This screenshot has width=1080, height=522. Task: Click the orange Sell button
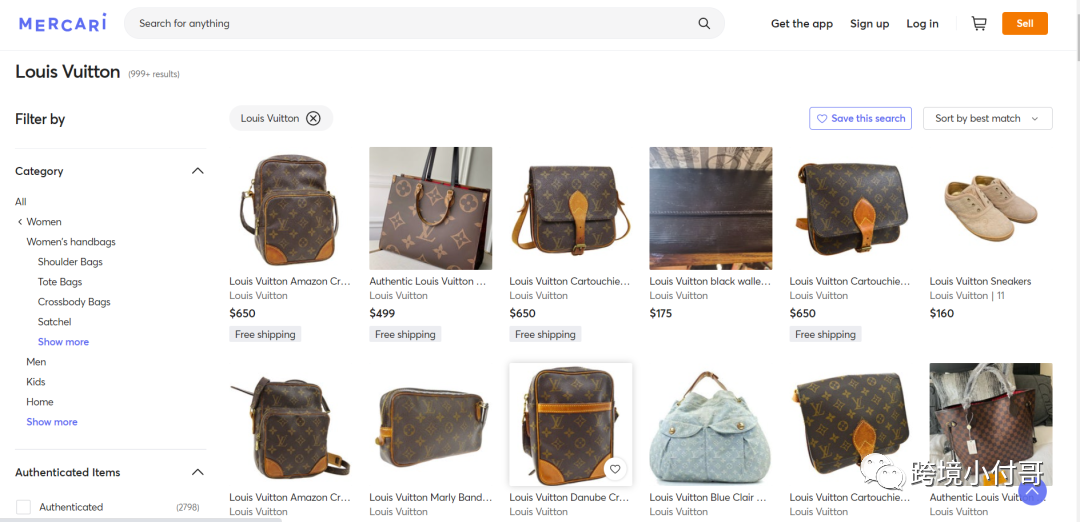[x=1025, y=23]
